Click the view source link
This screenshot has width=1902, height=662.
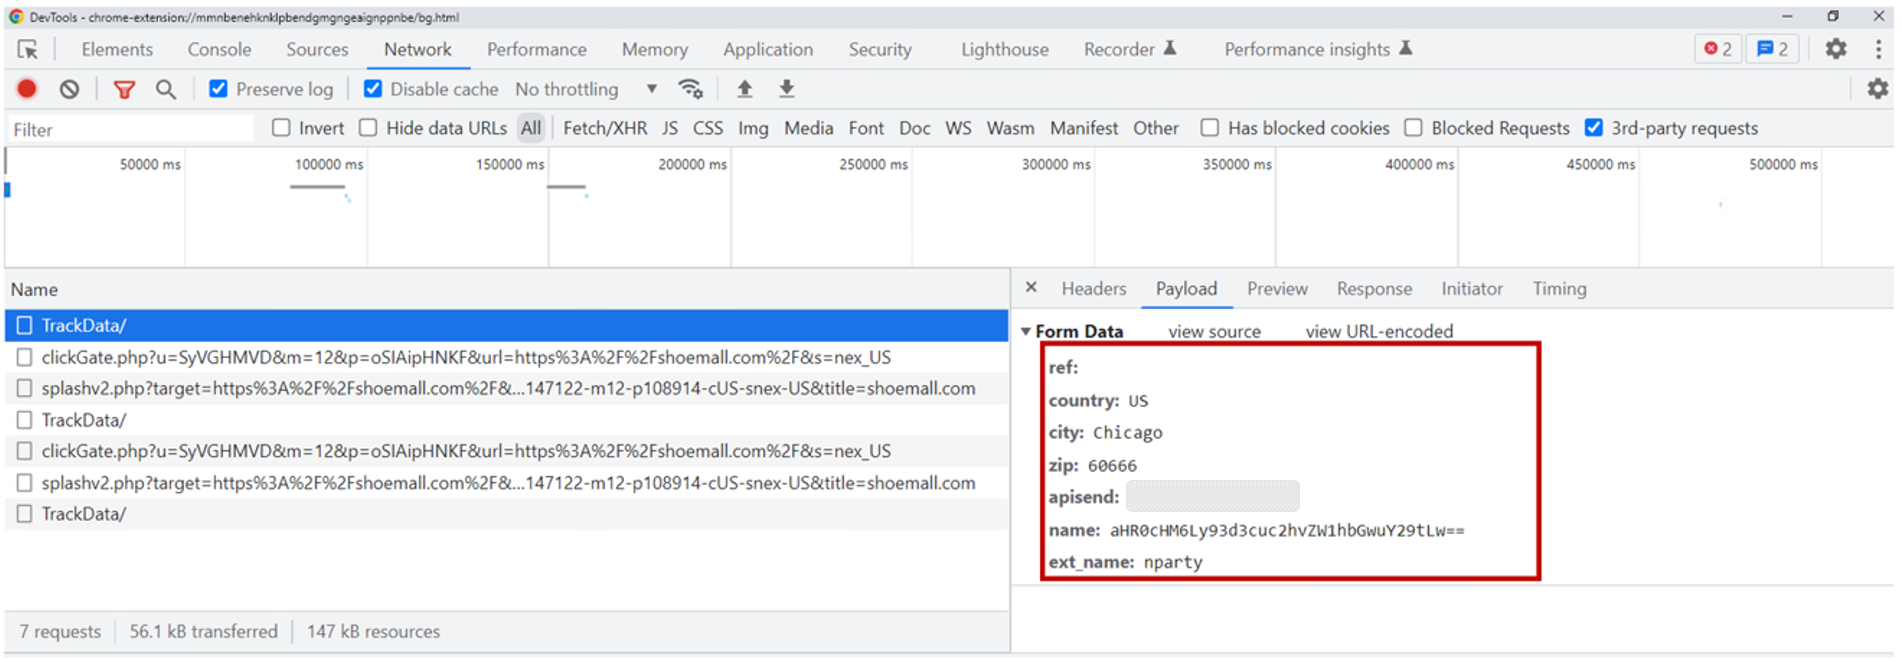coord(1214,331)
